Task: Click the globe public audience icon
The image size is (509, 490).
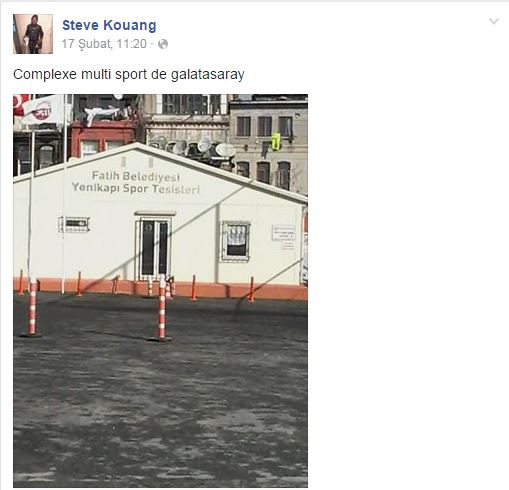Action: coord(163,44)
